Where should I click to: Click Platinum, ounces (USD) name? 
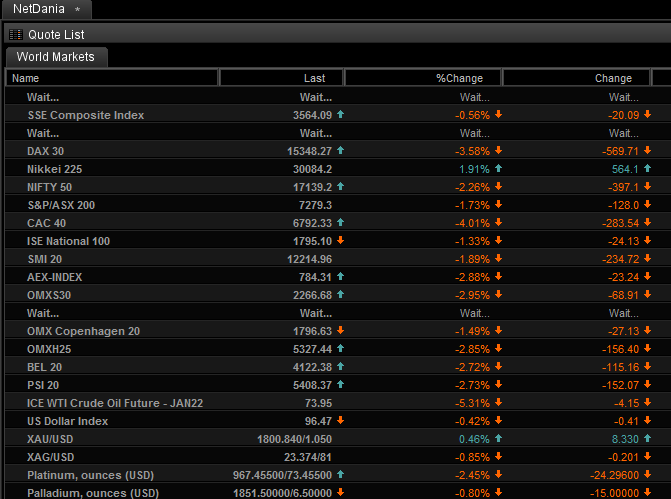point(90,475)
